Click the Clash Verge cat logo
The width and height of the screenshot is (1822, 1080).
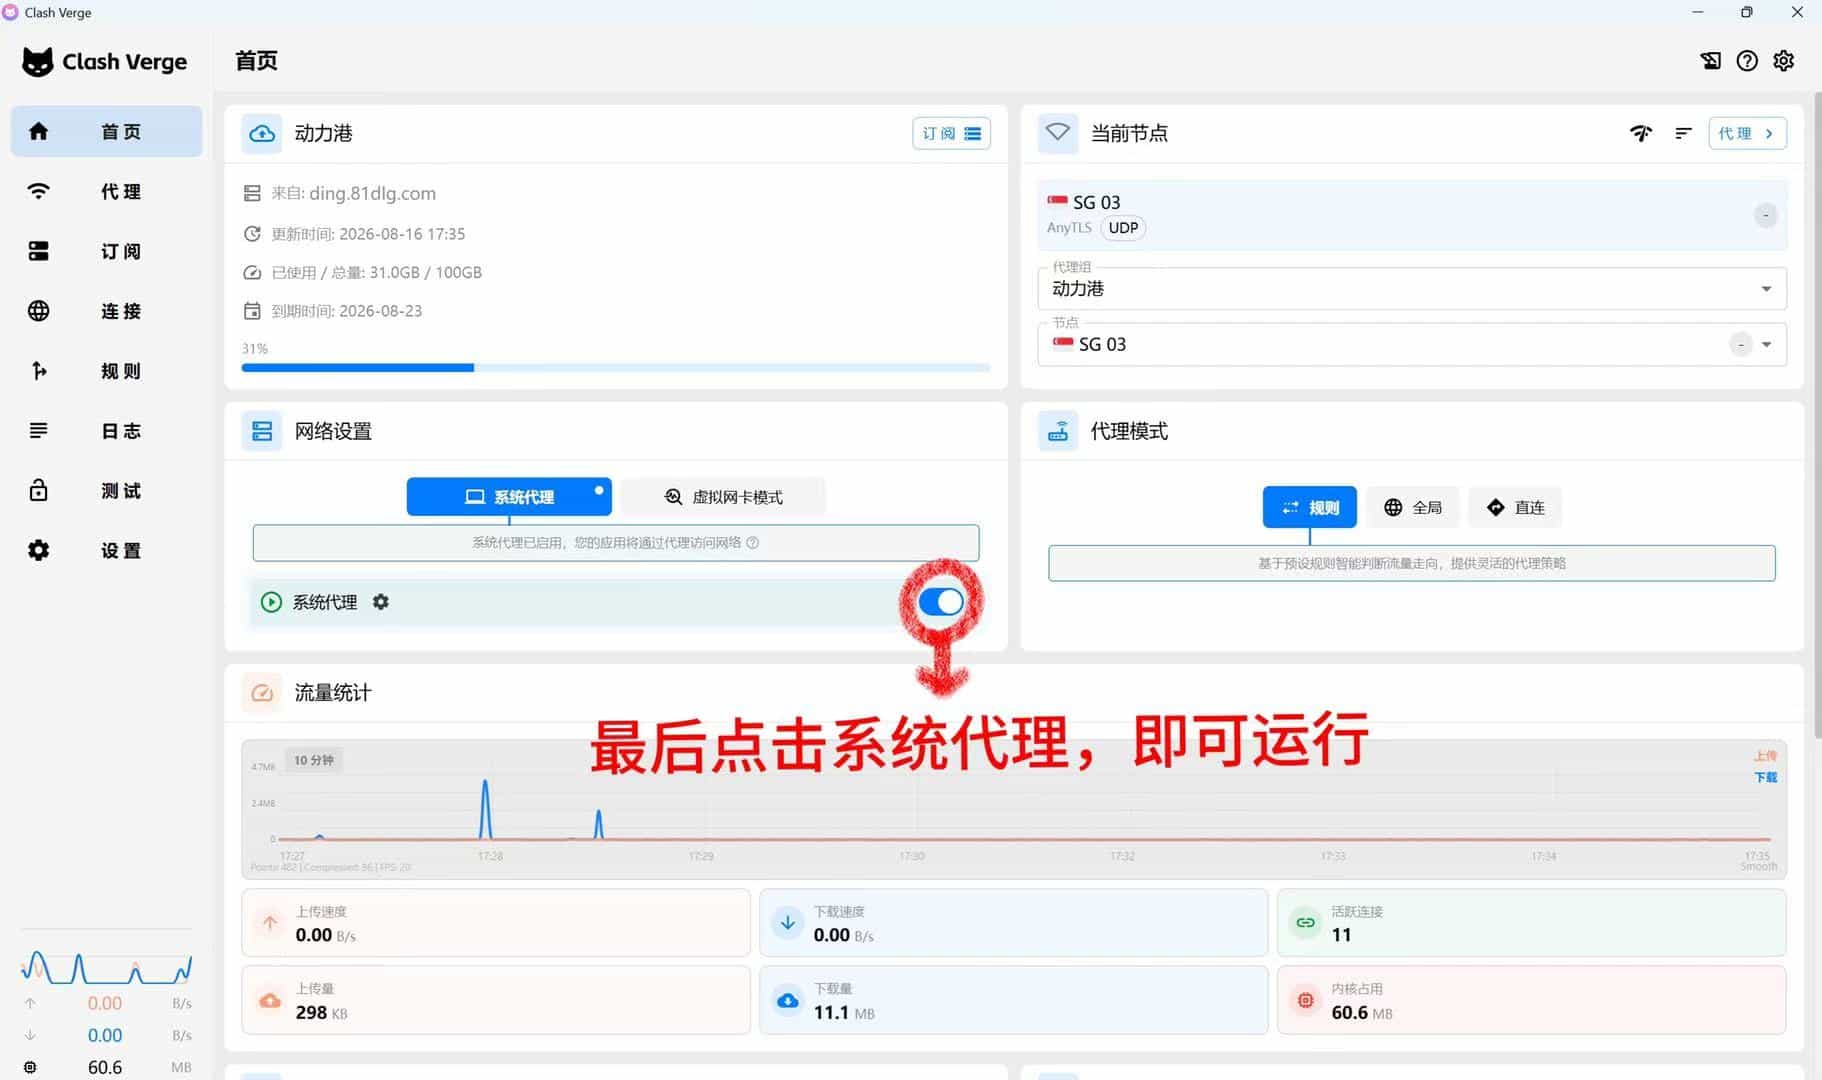click(38, 62)
